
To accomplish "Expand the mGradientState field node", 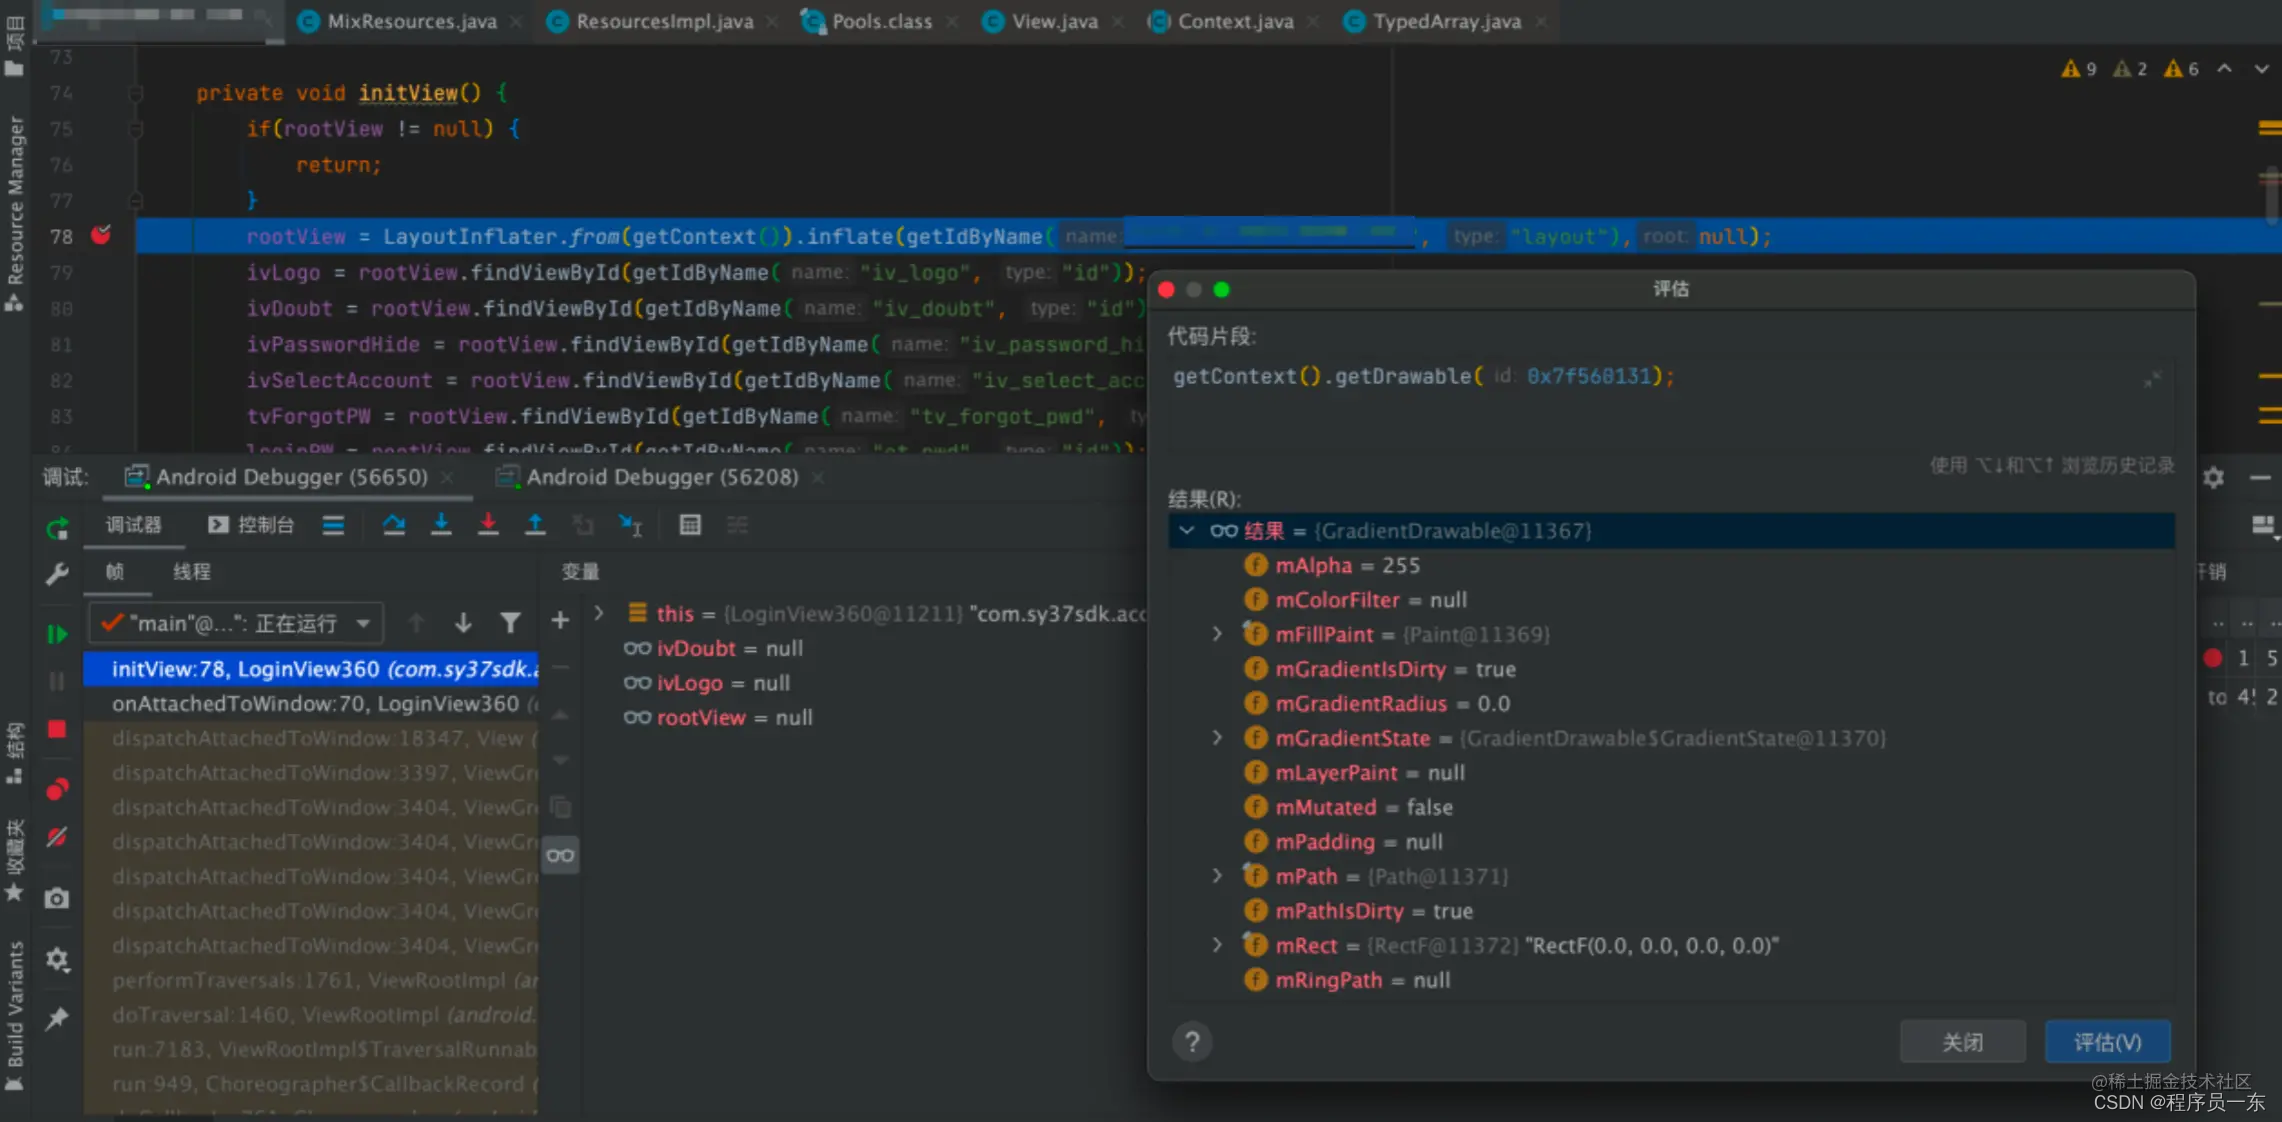I will [x=1217, y=738].
